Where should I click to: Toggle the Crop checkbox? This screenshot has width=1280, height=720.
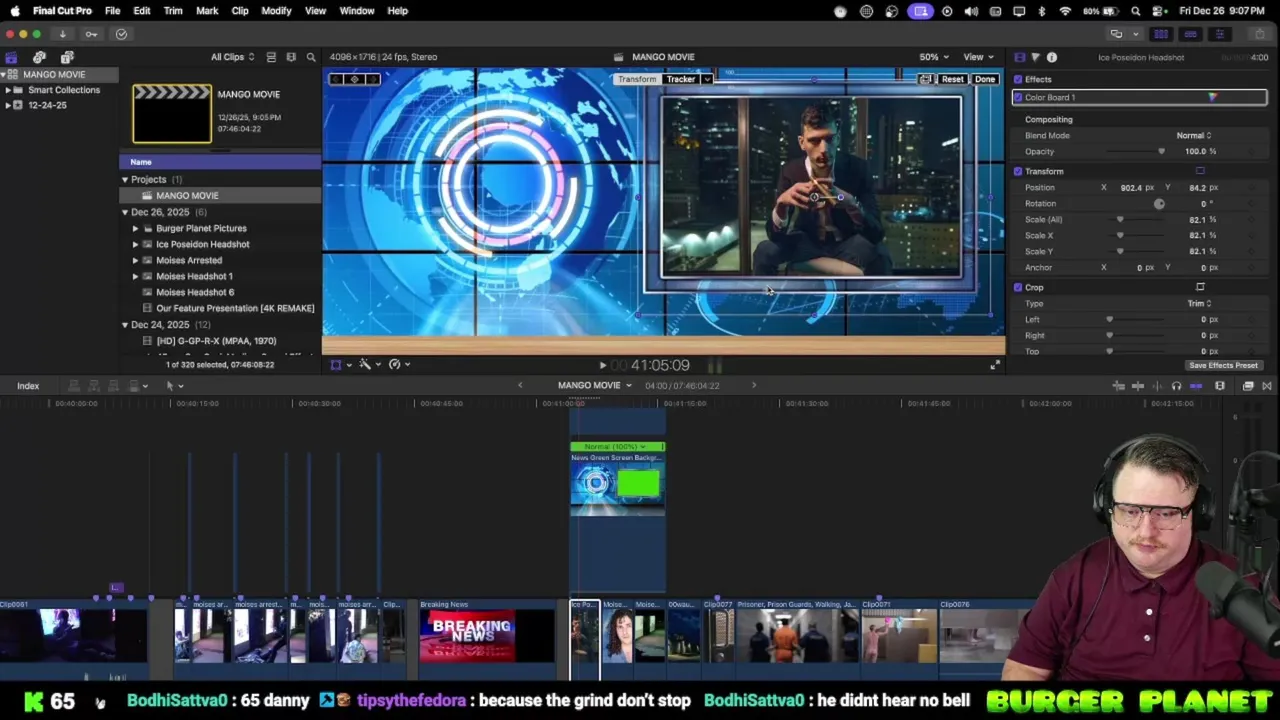tap(1018, 287)
